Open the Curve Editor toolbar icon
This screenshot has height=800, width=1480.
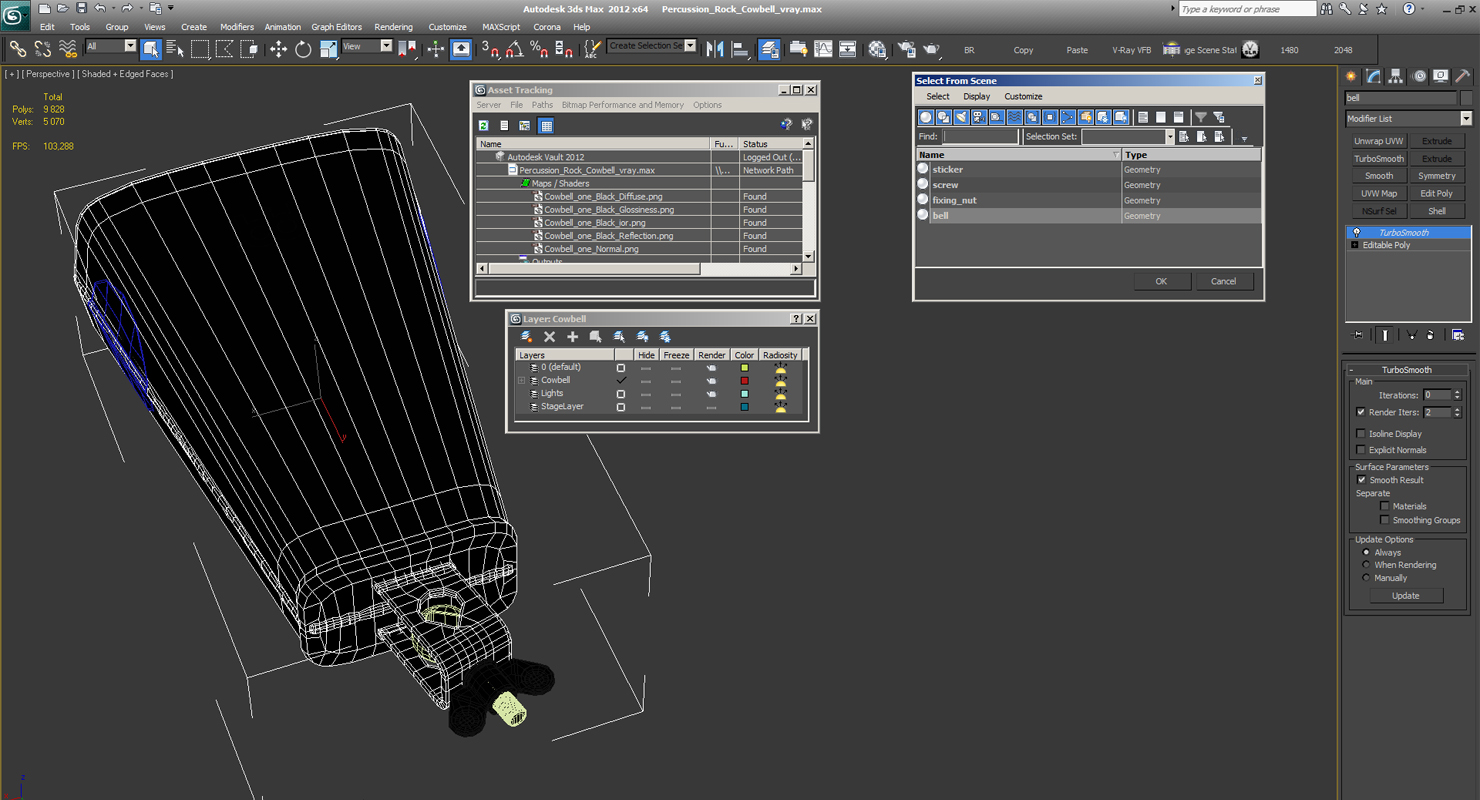click(823, 49)
